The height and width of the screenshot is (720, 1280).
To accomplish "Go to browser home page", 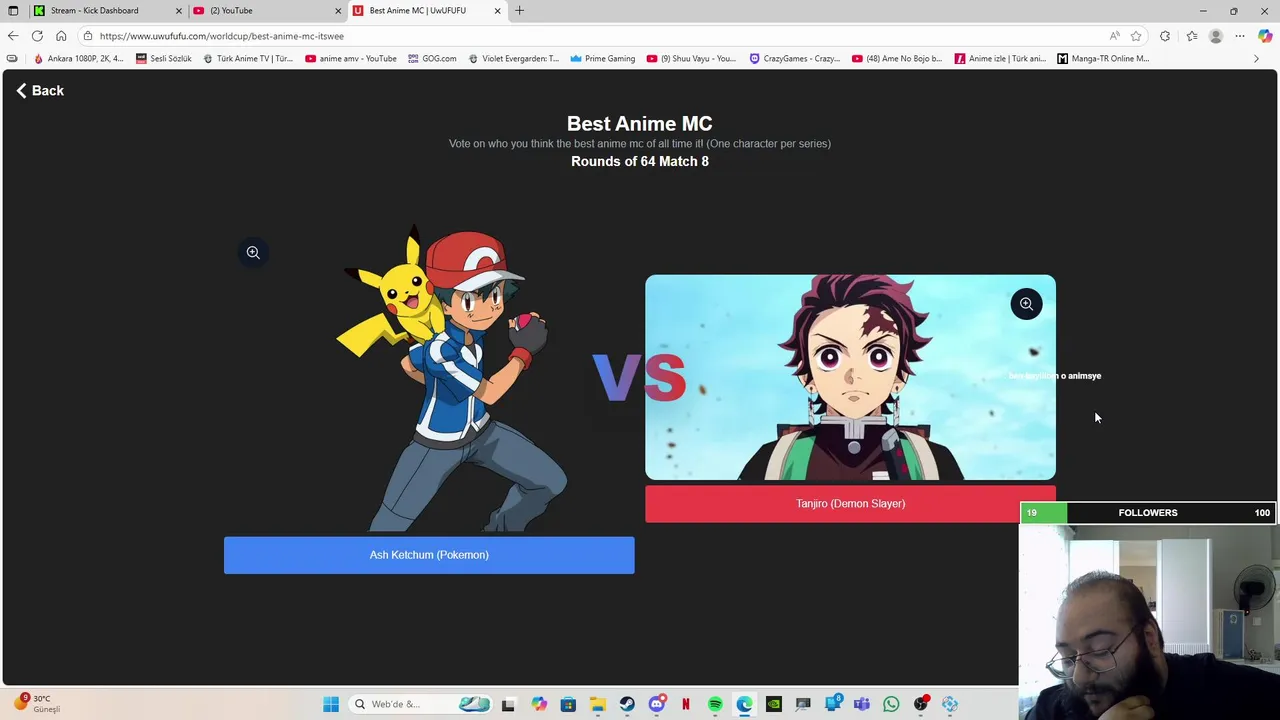I will click(x=61, y=36).
